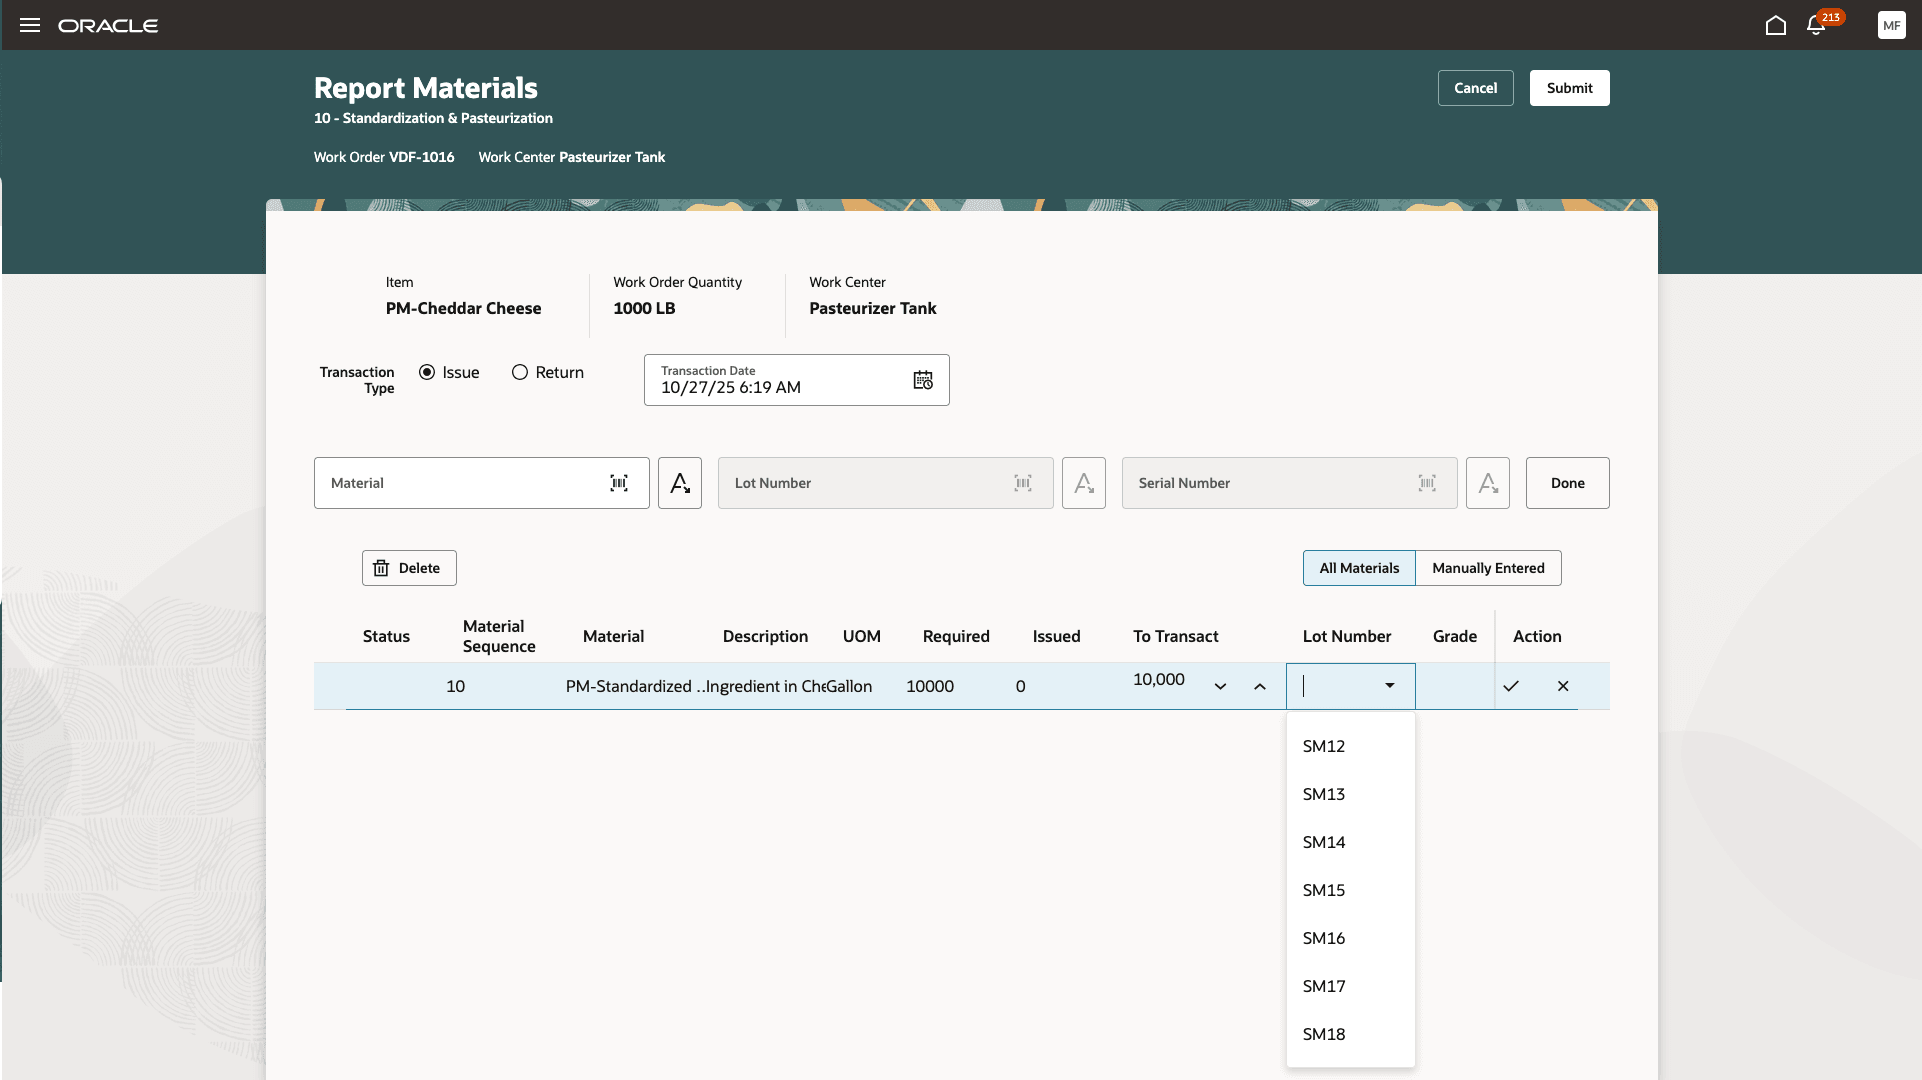
Task: Toggle the Lot Number dropdown arrow
Action: pyautogui.click(x=1389, y=686)
